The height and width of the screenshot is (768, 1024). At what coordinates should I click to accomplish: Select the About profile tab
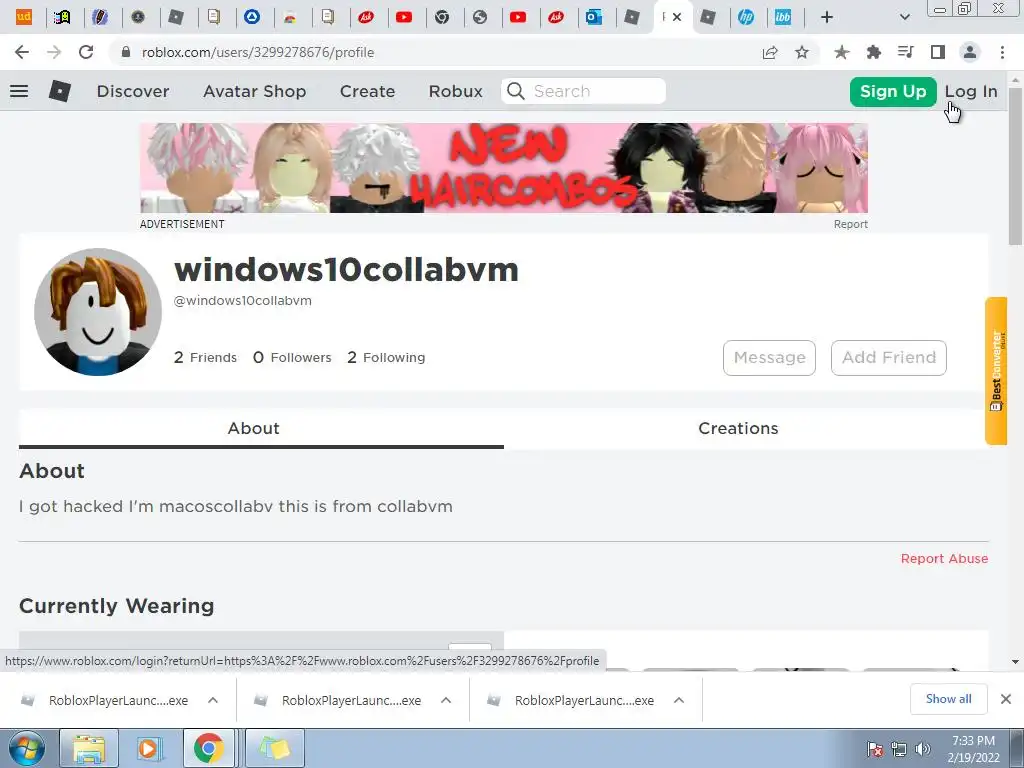tap(261, 428)
